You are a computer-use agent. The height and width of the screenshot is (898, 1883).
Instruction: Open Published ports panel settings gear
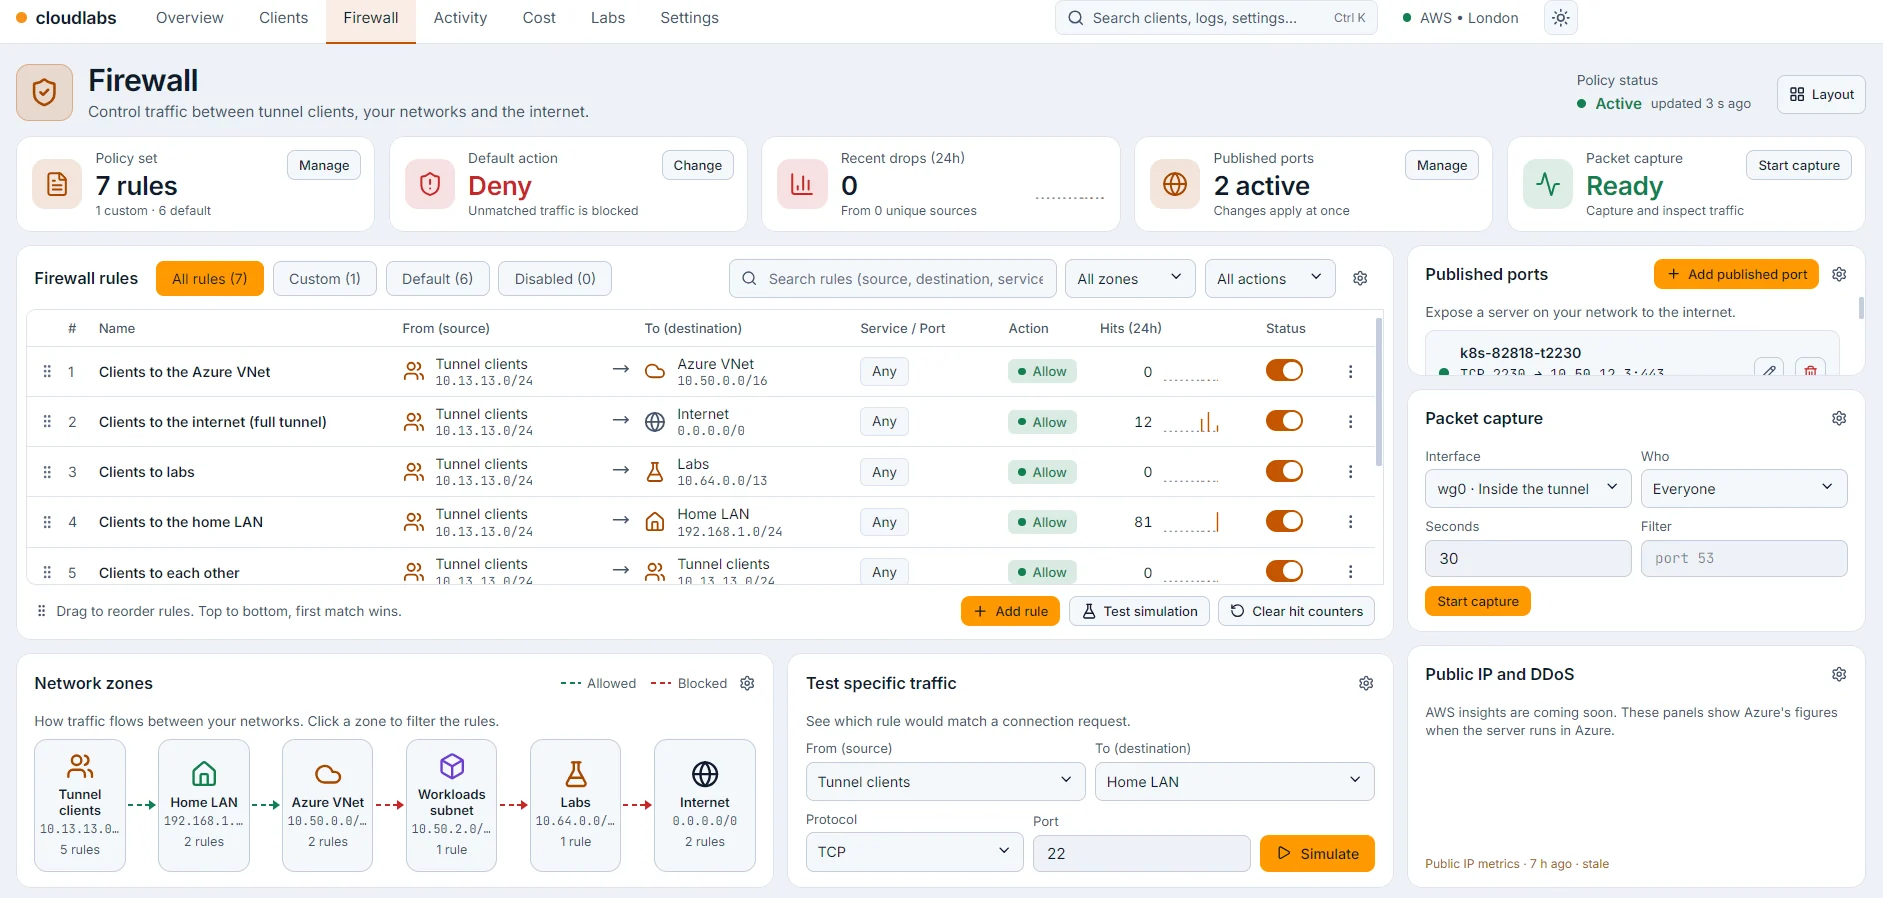pyautogui.click(x=1839, y=274)
